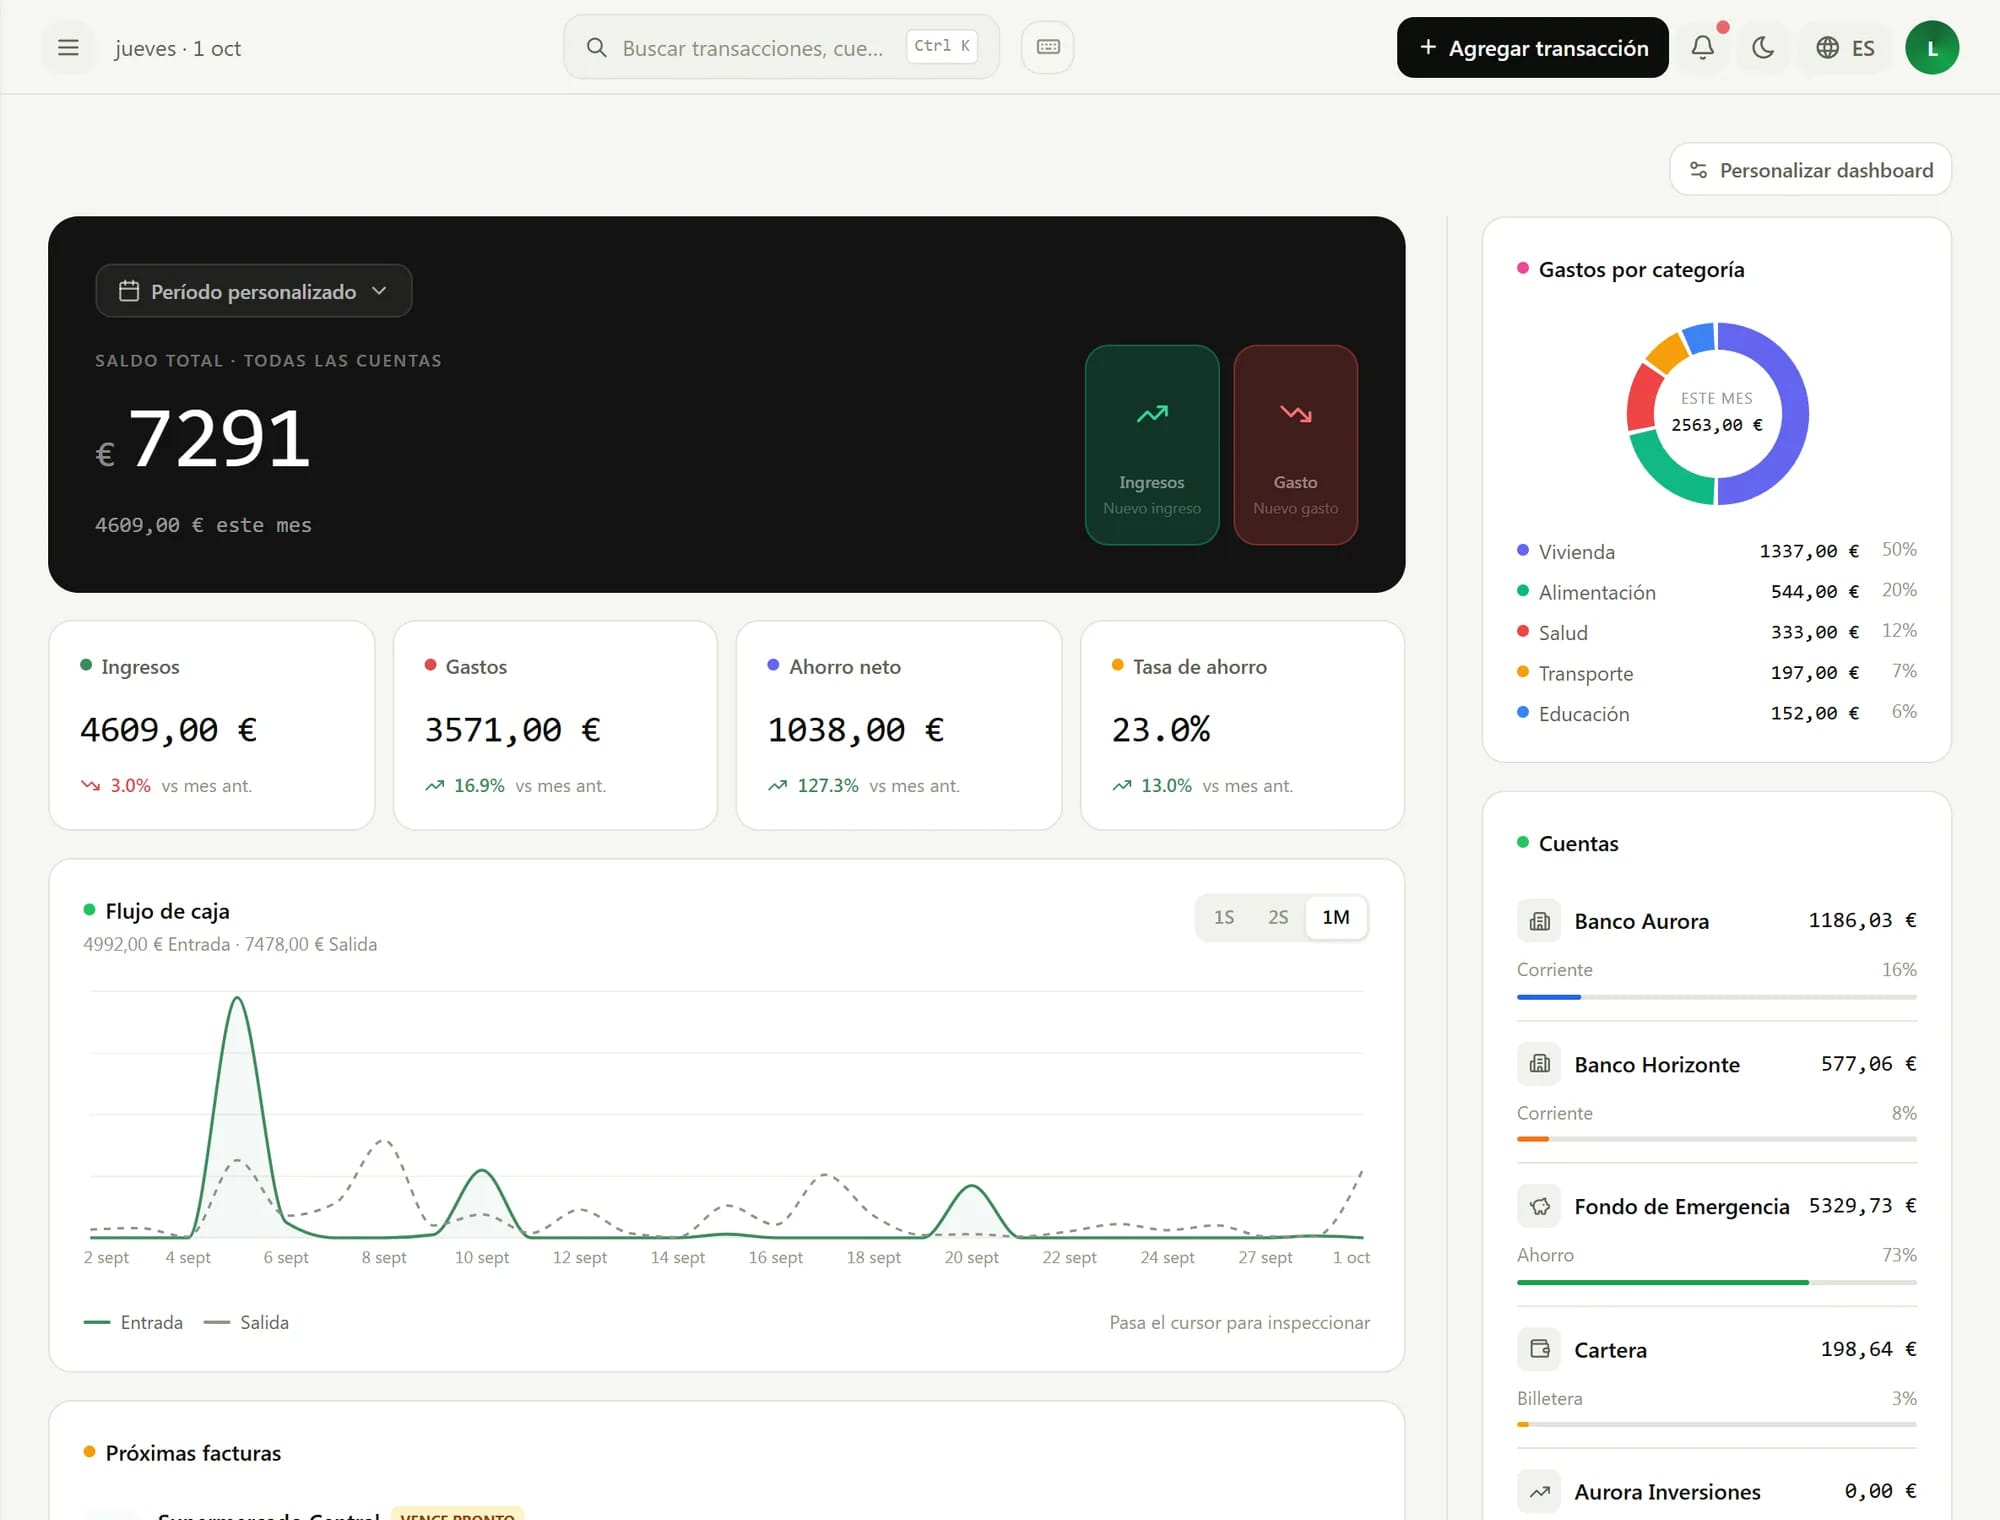Click the Banco Aurora account icon
The height and width of the screenshot is (1520, 2000).
click(x=1539, y=921)
